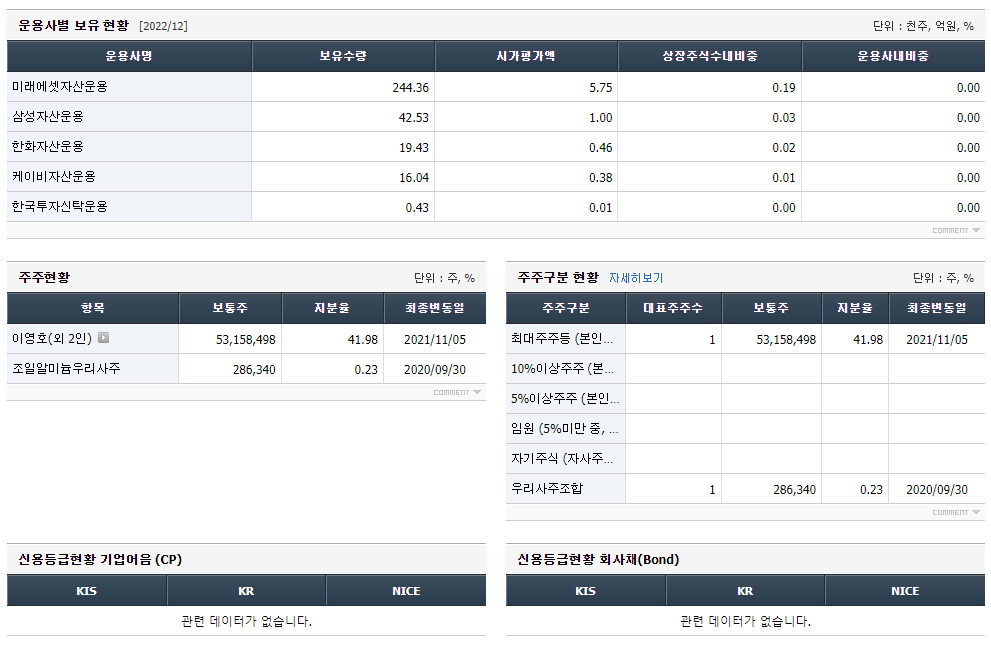Screen dimensions: 991x648
Task: Select the 임원 (5%미만 중 row label
Action: pos(564,429)
